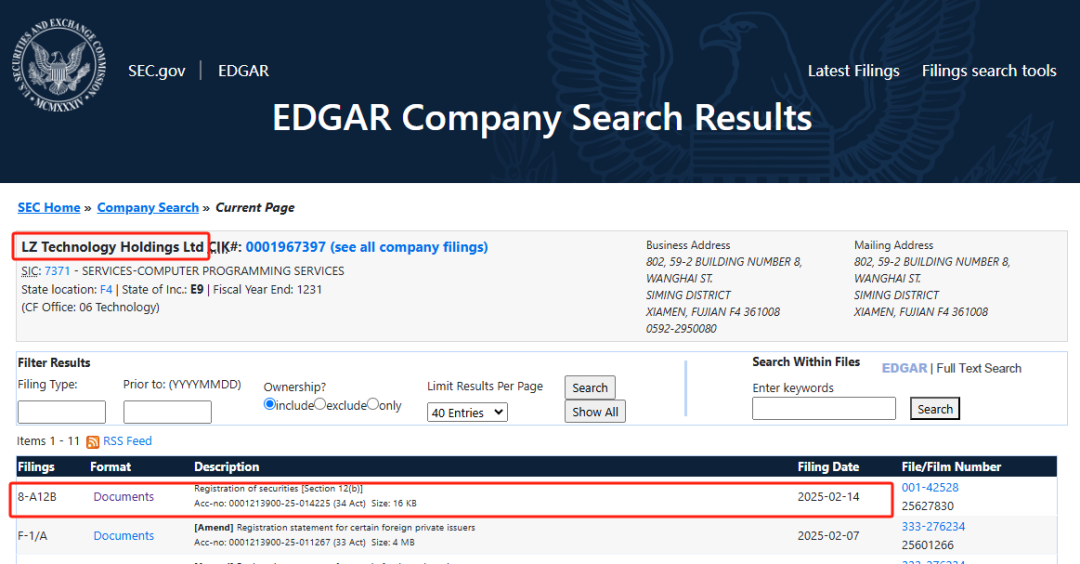Screen dimensions: 1080x564
Task: Open the 40 Entries results dropdown
Action: (467, 412)
